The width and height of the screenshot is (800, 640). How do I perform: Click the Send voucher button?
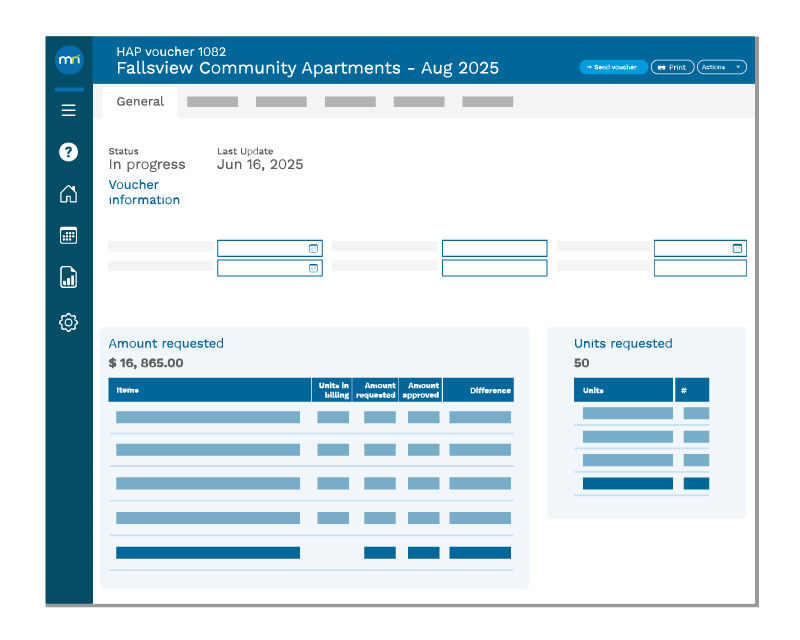tap(613, 67)
